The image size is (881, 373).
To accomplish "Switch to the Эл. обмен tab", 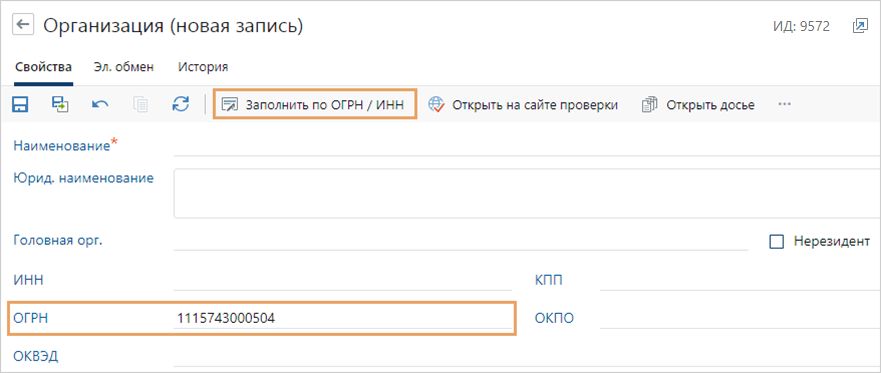I will (124, 67).
